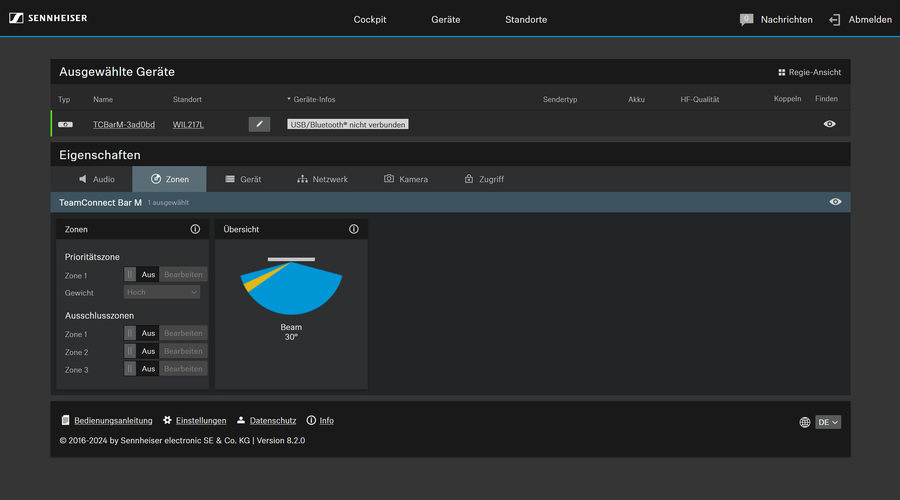Click the HF-Qualität column header
The width and height of the screenshot is (900, 500).
[700, 99]
